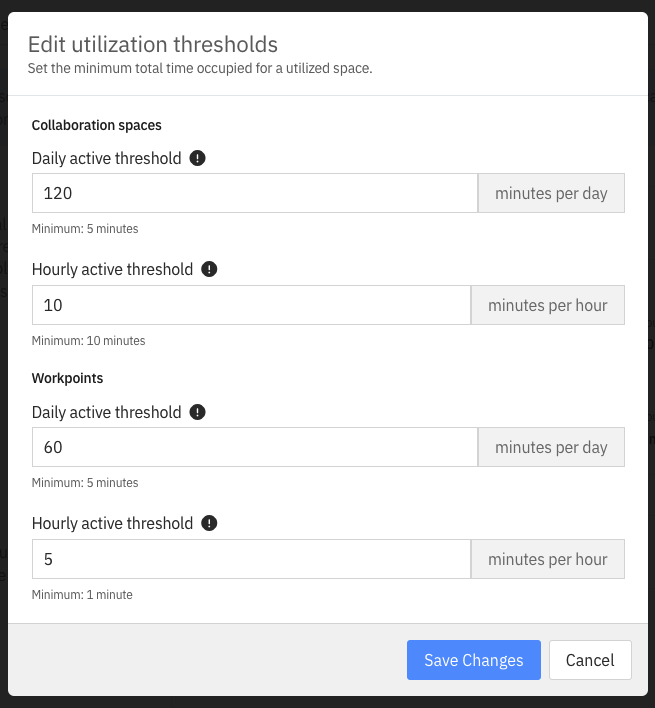655x708 pixels.
Task: Click info icon beside Workpoints Hourly active threshold
Action: pyautogui.click(x=209, y=523)
